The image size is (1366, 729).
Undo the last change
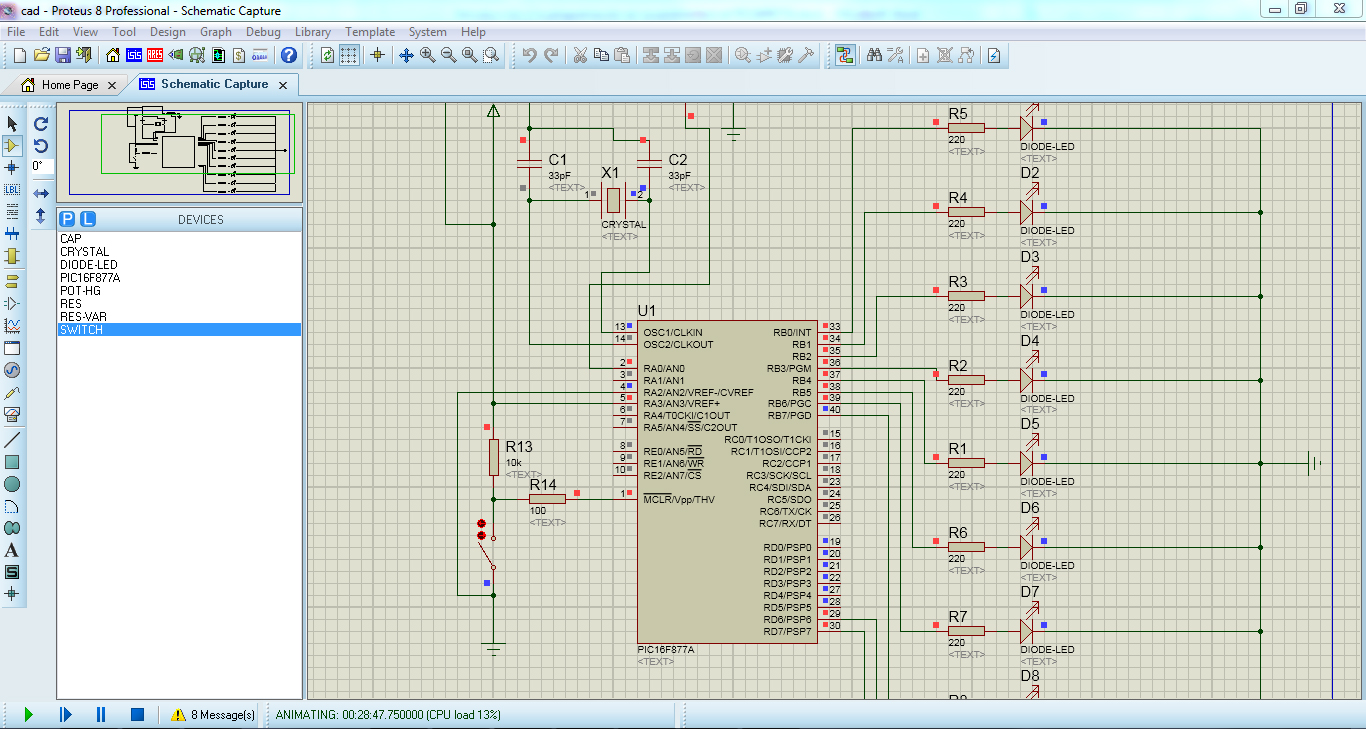[530, 55]
